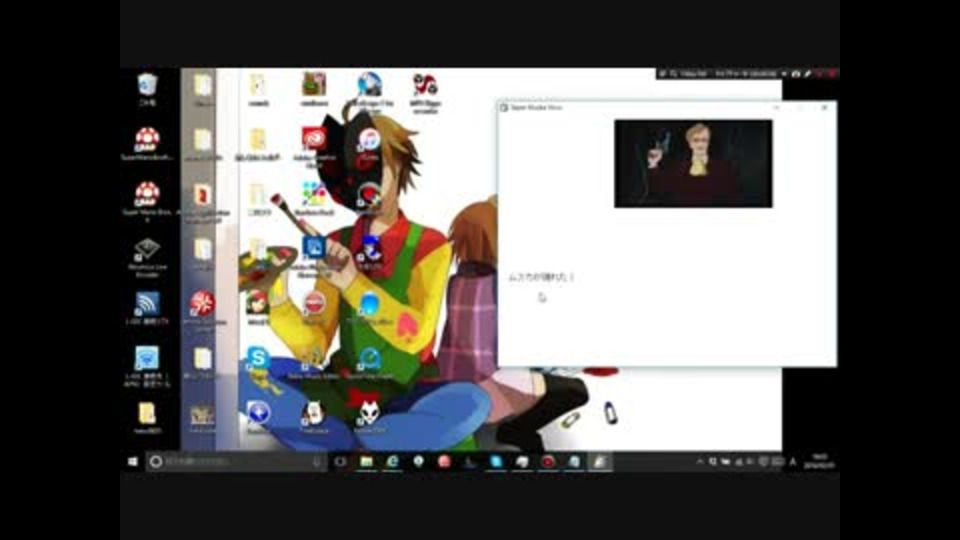Open the round red-and-multicolor shortcut below iTunes
Image resolution: width=960 pixels, height=540 pixels.
click(369, 195)
